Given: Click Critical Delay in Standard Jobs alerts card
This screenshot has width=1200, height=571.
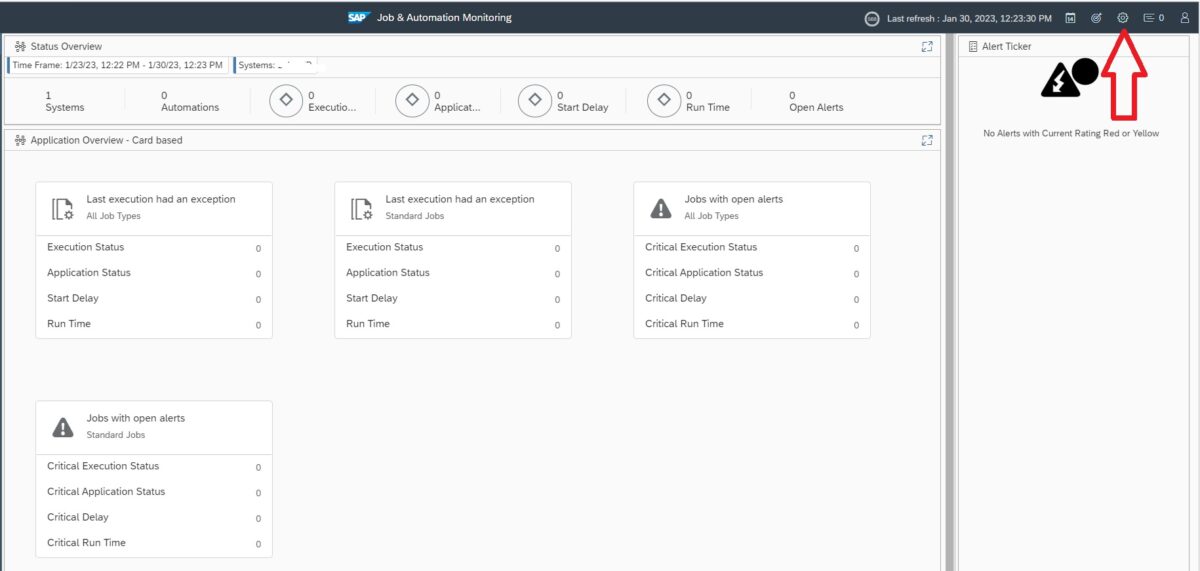Looking at the screenshot, I should (154, 518).
